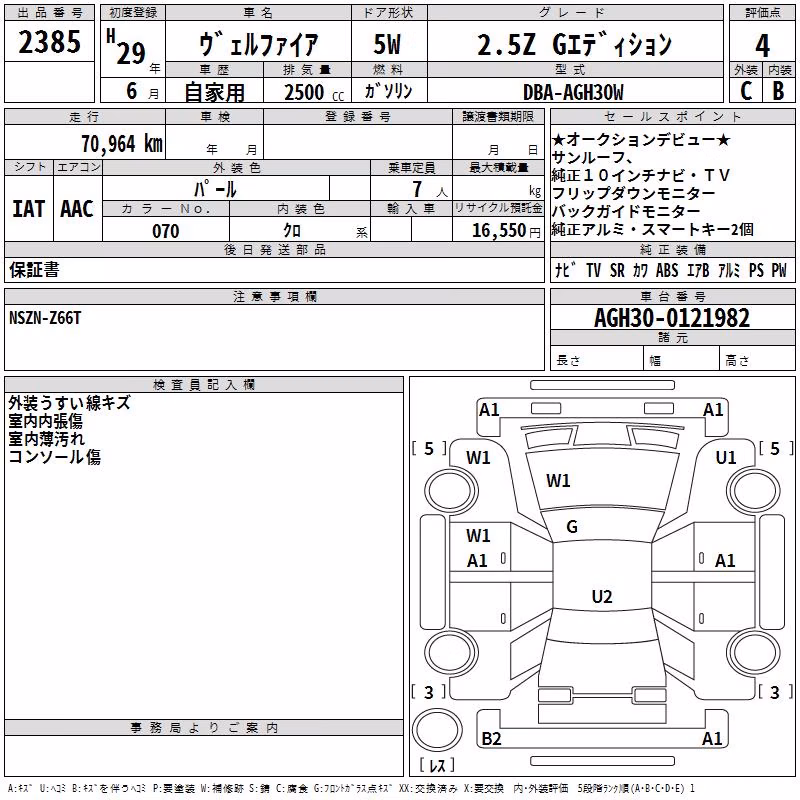This screenshot has height=800, width=800.
Task: Click the 後日発送部品 header
Action: tap(275, 249)
